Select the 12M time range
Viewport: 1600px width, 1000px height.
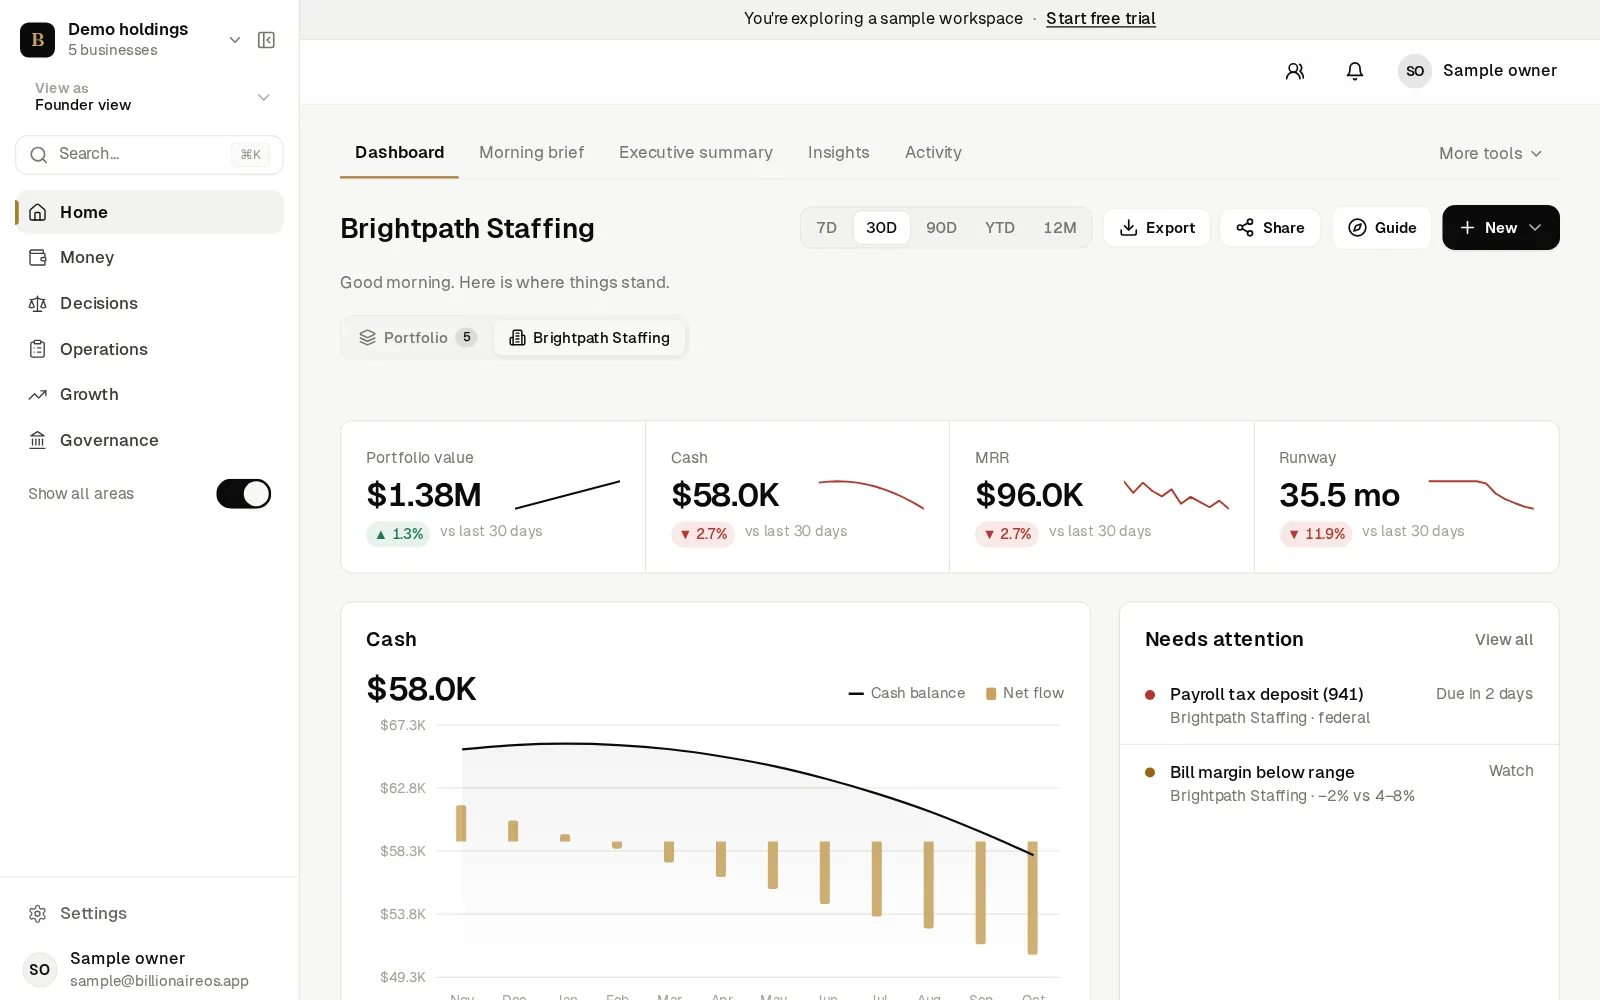[x=1060, y=228]
